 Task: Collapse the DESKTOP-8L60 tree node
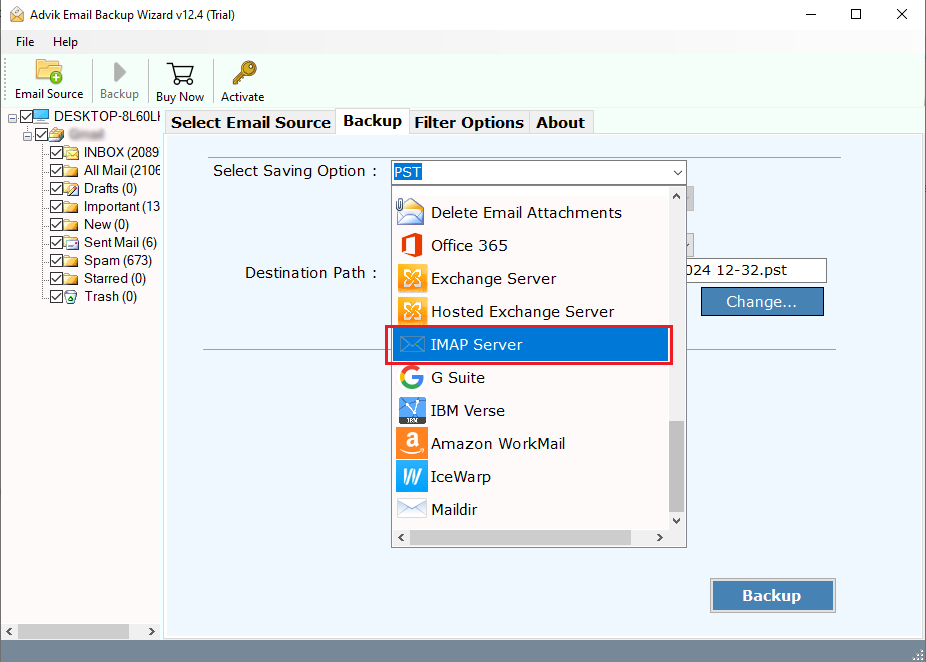tap(12, 119)
